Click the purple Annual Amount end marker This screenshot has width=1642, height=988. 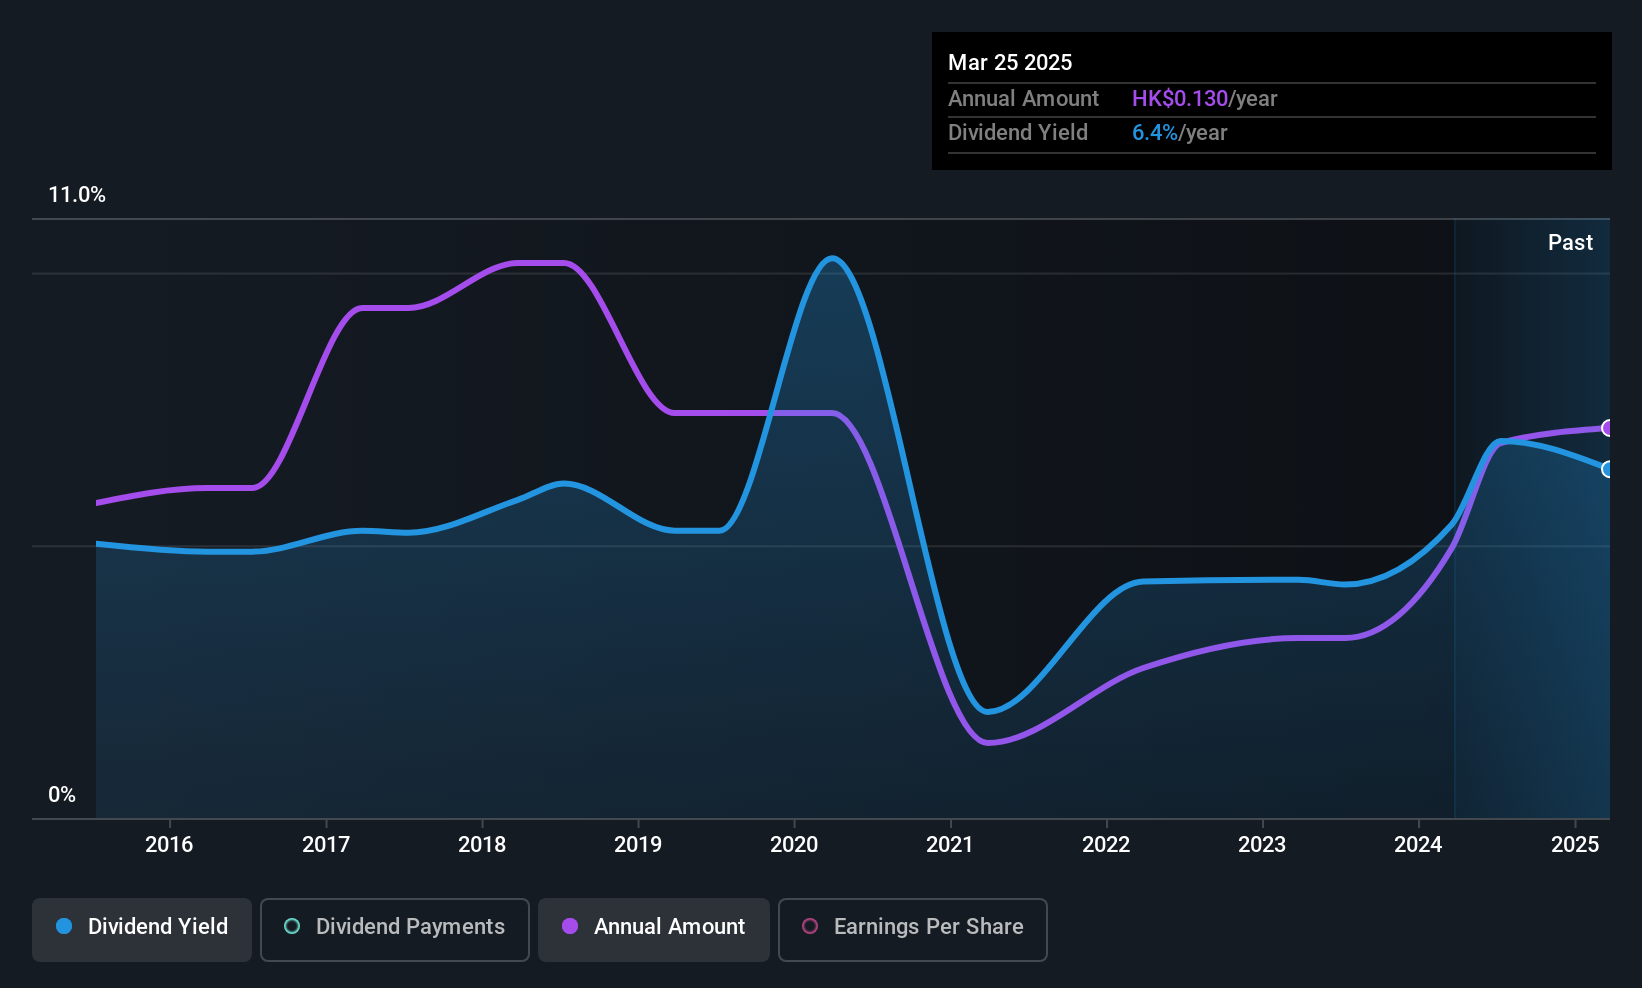click(1608, 428)
